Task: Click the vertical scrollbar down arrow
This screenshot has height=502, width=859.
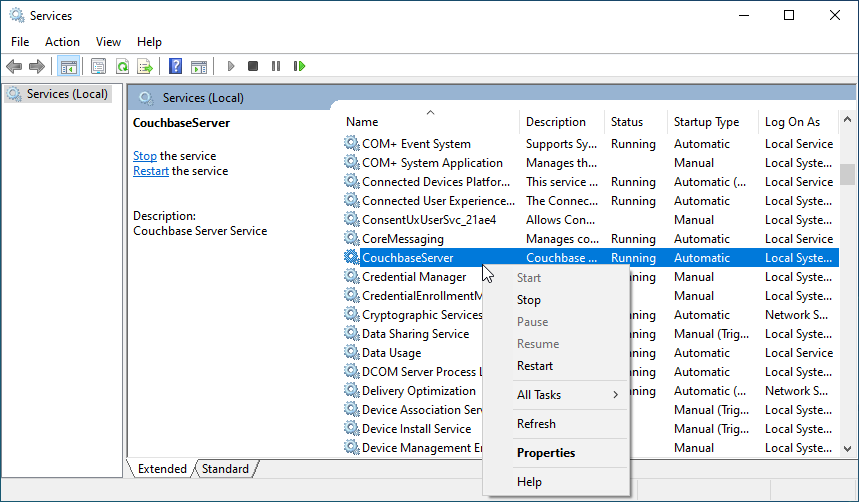Action: click(847, 449)
